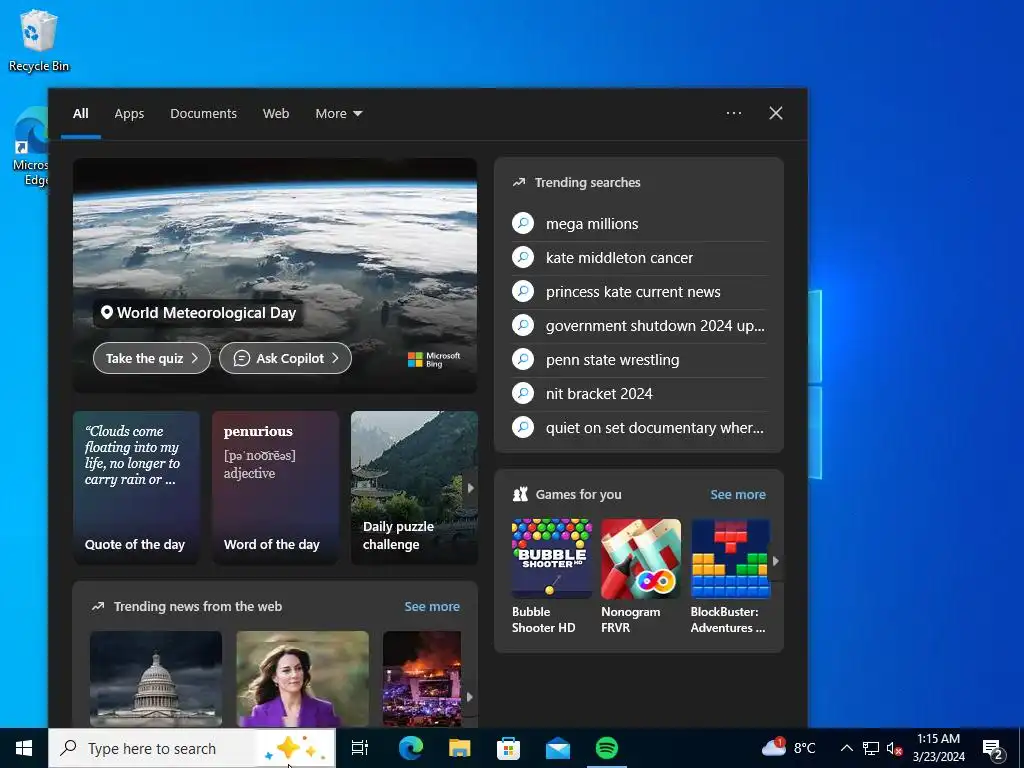Open Microsoft Store from the taskbar

(508, 748)
